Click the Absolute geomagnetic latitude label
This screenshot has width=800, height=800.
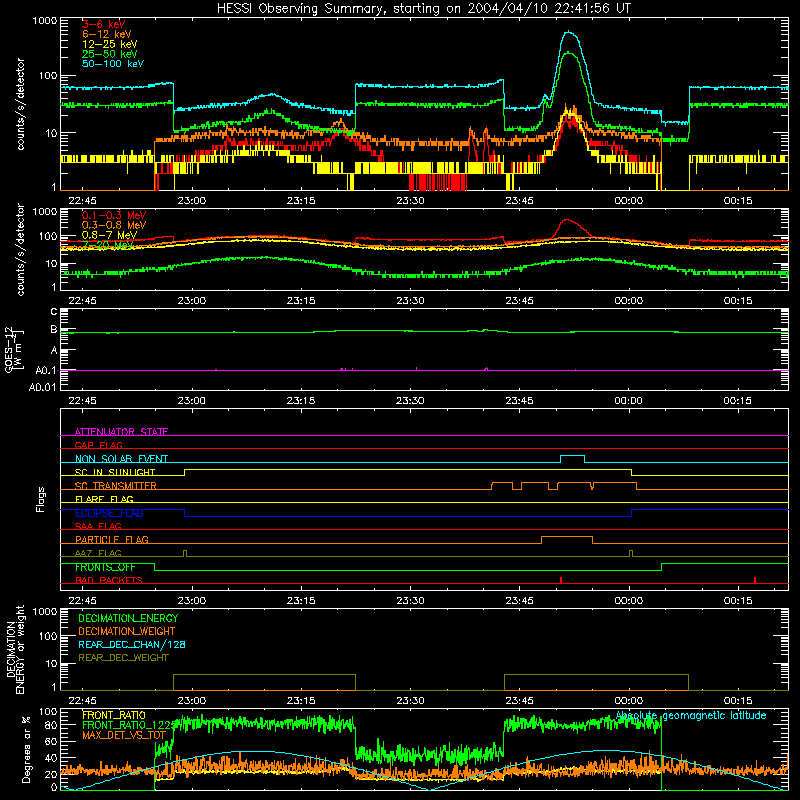click(x=691, y=715)
